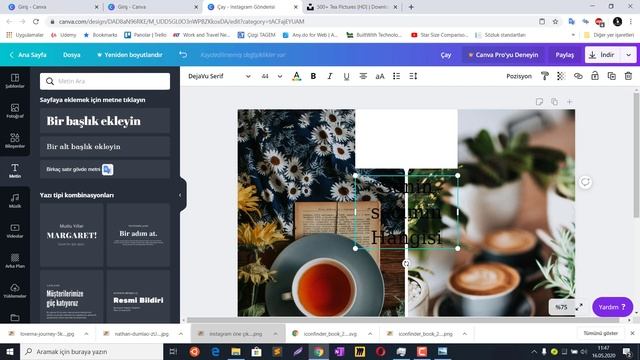Screen dimensions: 640x360
Task: Click Tümünü göster downloads link
Action: [x=600, y=333]
